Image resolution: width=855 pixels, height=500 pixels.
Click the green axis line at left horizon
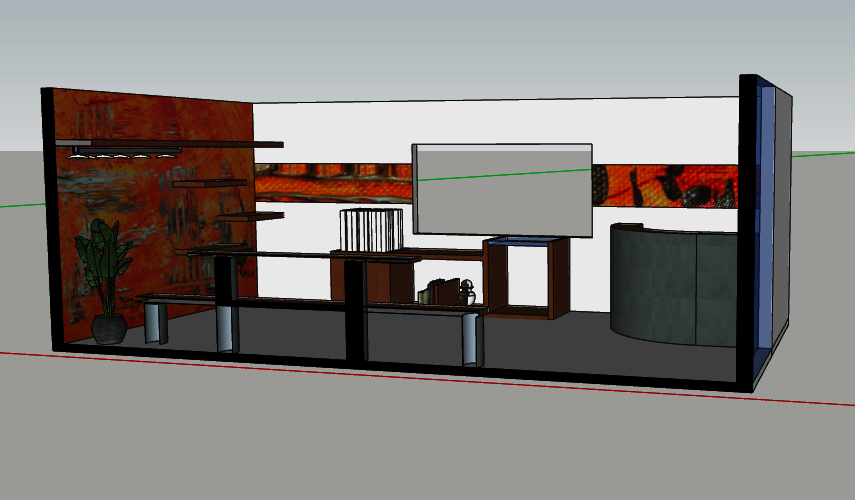(20, 205)
